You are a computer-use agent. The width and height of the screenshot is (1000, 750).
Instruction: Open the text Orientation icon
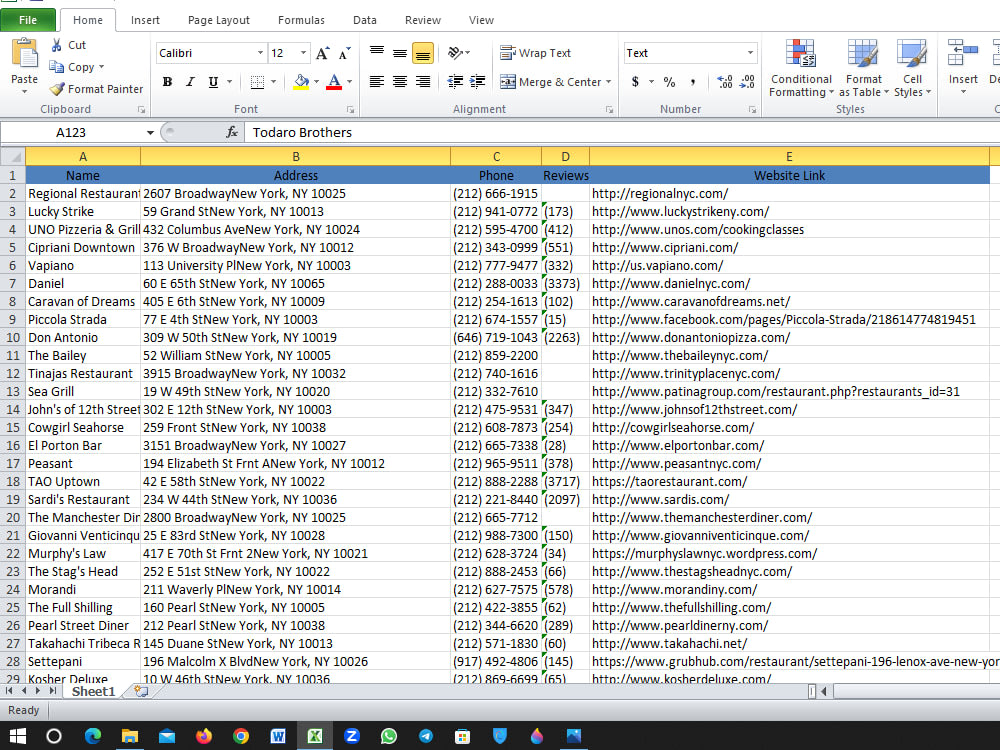[455, 53]
